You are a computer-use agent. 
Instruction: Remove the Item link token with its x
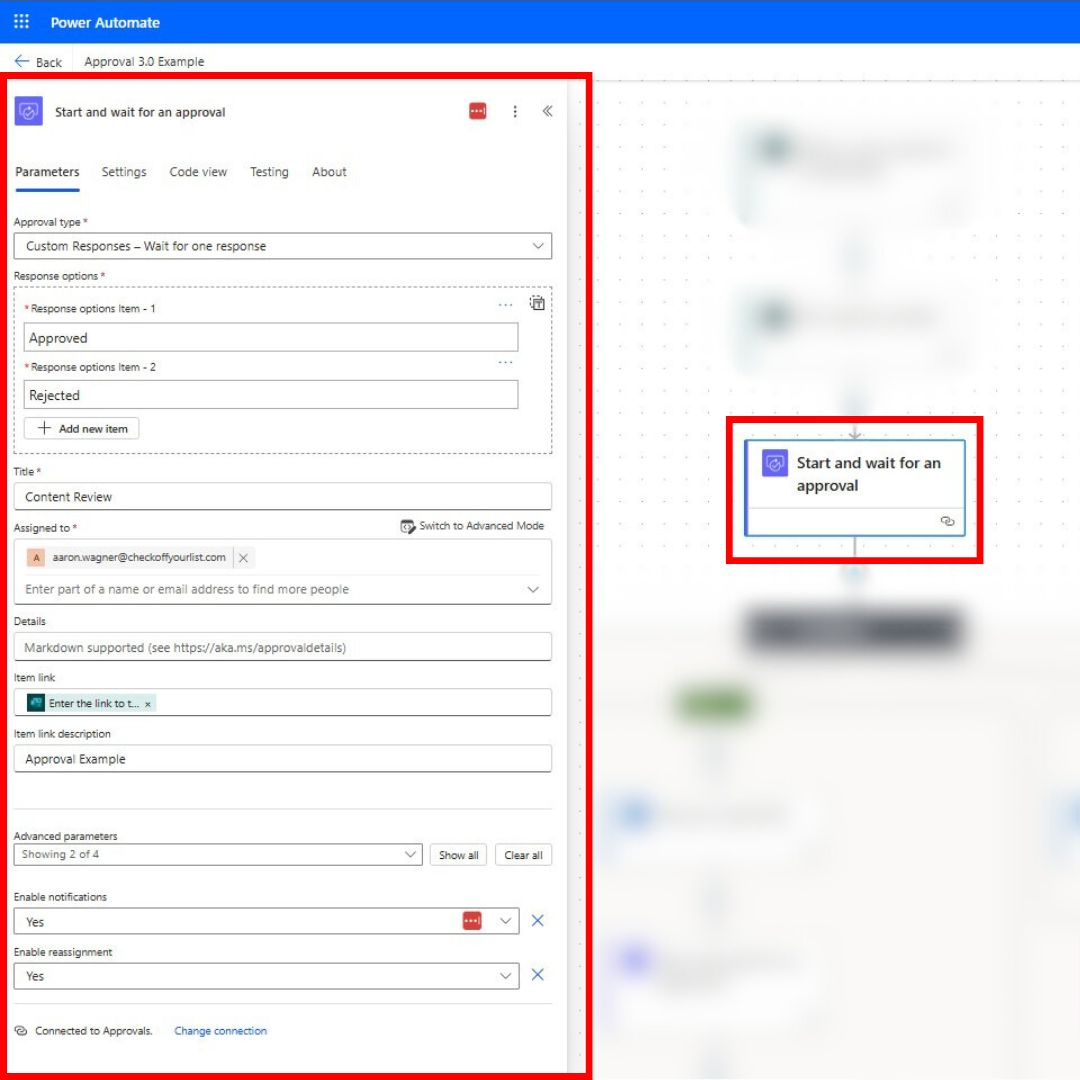[148, 704]
